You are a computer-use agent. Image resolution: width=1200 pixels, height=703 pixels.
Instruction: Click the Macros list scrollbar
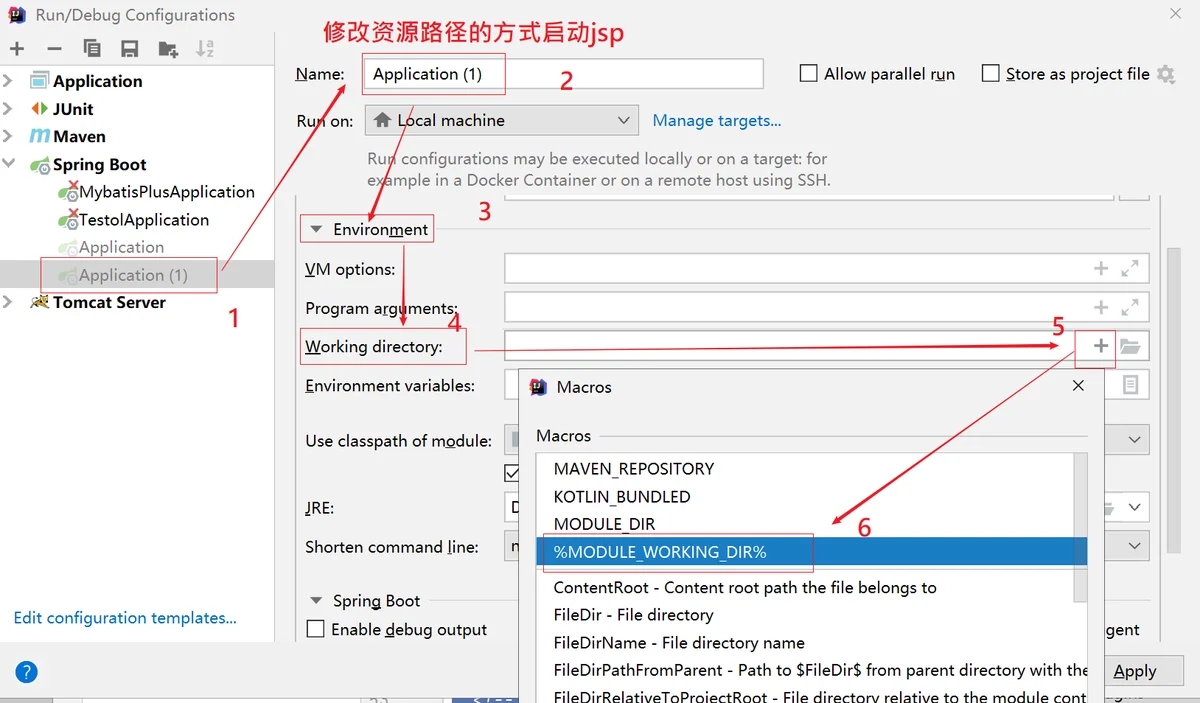click(x=1080, y=528)
